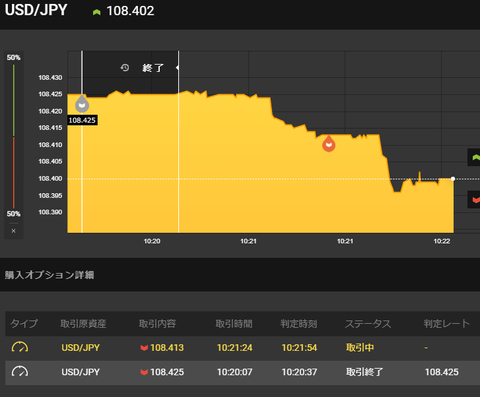Viewport: 480px width, 397px height.
Task: Click the top 50% sentiment label
Action: tap(14, 57)
